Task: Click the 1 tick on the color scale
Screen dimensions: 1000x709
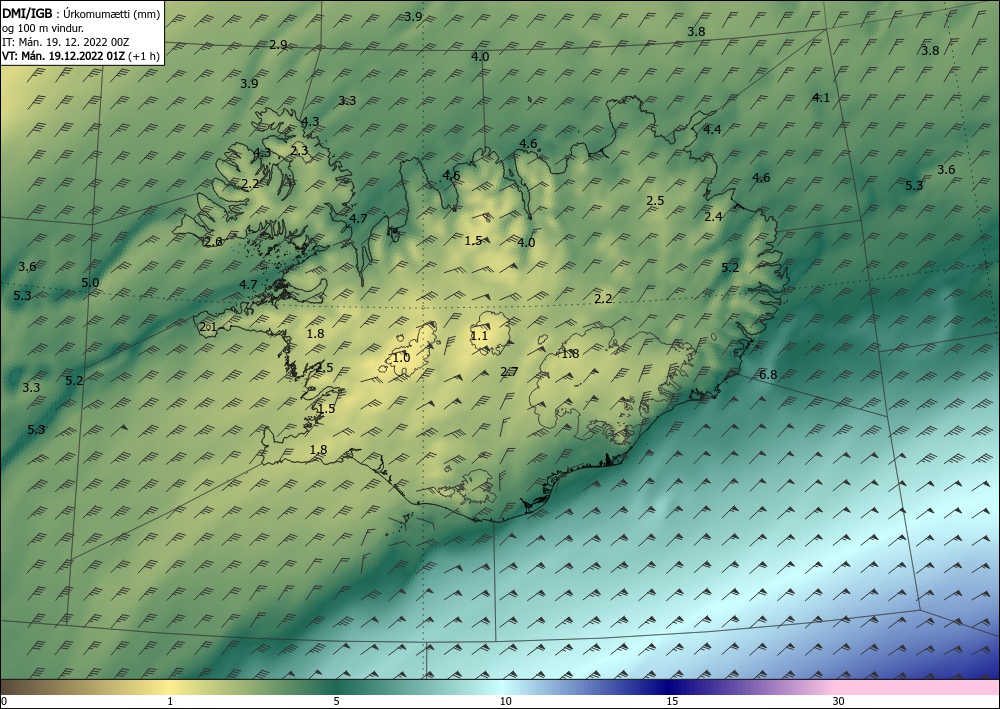Action: [x=170, y=701]
